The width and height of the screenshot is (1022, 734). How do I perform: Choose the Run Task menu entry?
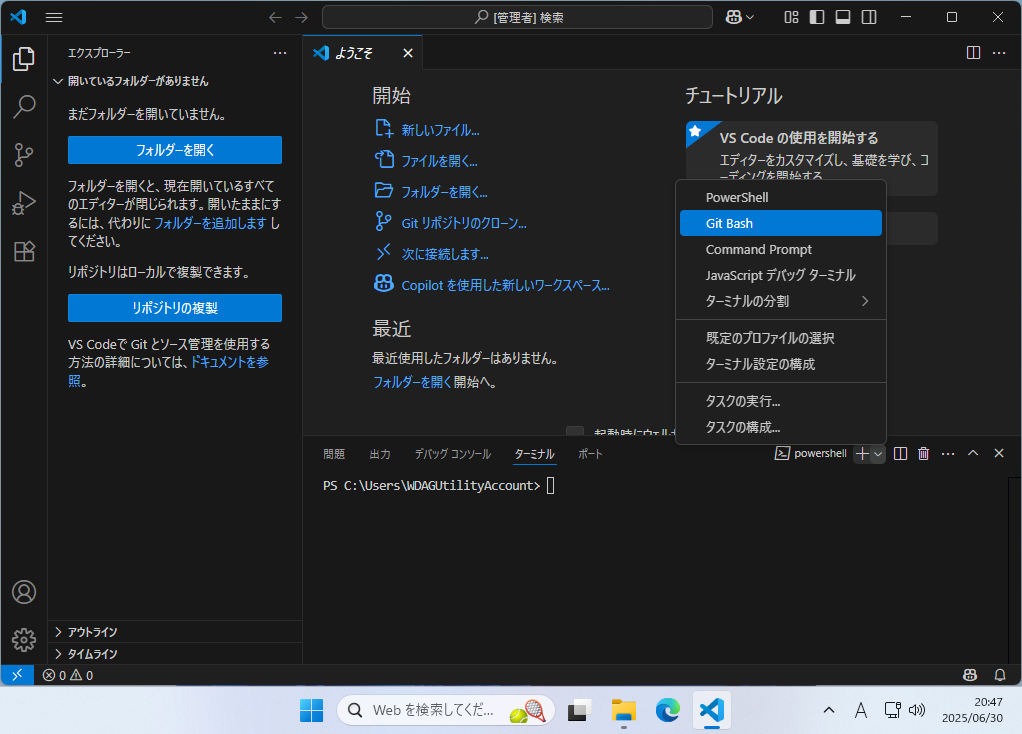(x=781, y=401)
